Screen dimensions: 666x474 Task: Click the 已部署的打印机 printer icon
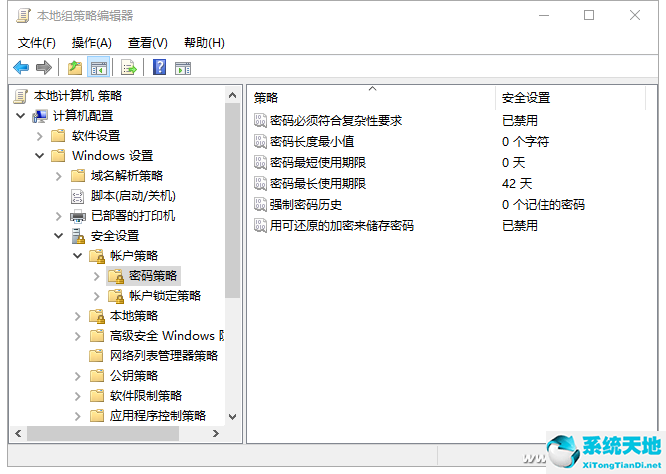click(78, 216)
